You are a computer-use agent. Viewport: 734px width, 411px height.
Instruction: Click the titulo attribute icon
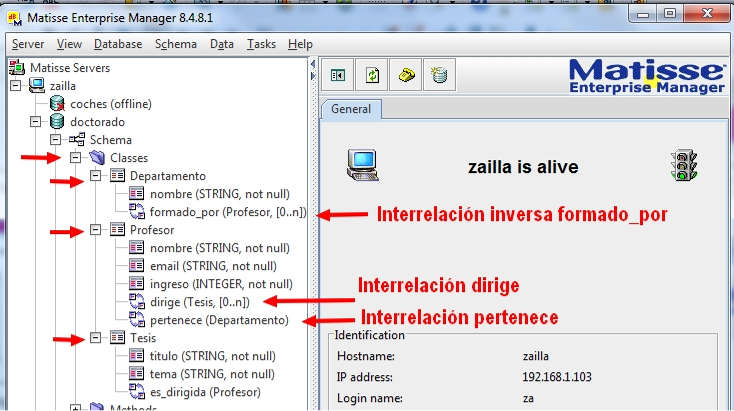pos(136,356)
